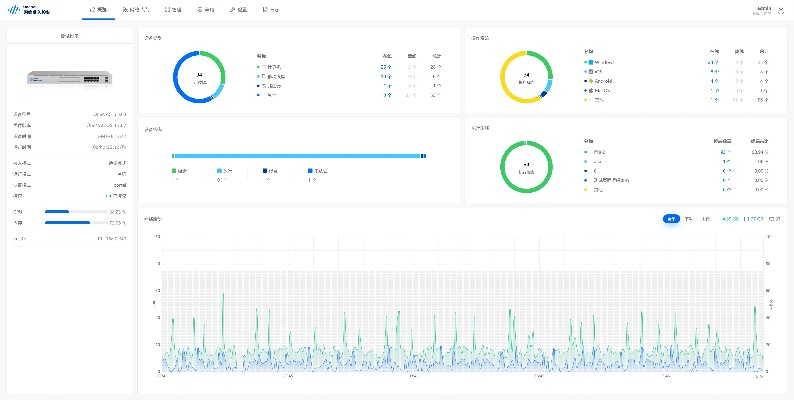The image size is (794, 400).
Task: Select the highlighted blue time-range pill above the traffic chart
Action: click(671, 218)
